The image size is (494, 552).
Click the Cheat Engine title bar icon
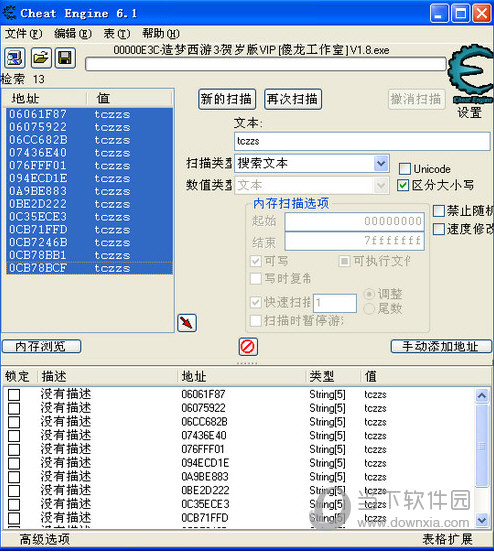(x=9, y=13)
